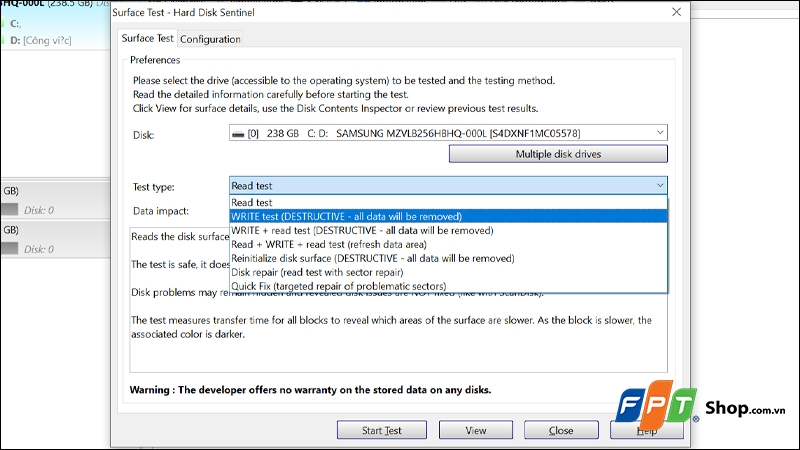This screenshot has height=450, width=800.
Task: Click the upper Disk: 0 entry
Action: coord(39,210)
